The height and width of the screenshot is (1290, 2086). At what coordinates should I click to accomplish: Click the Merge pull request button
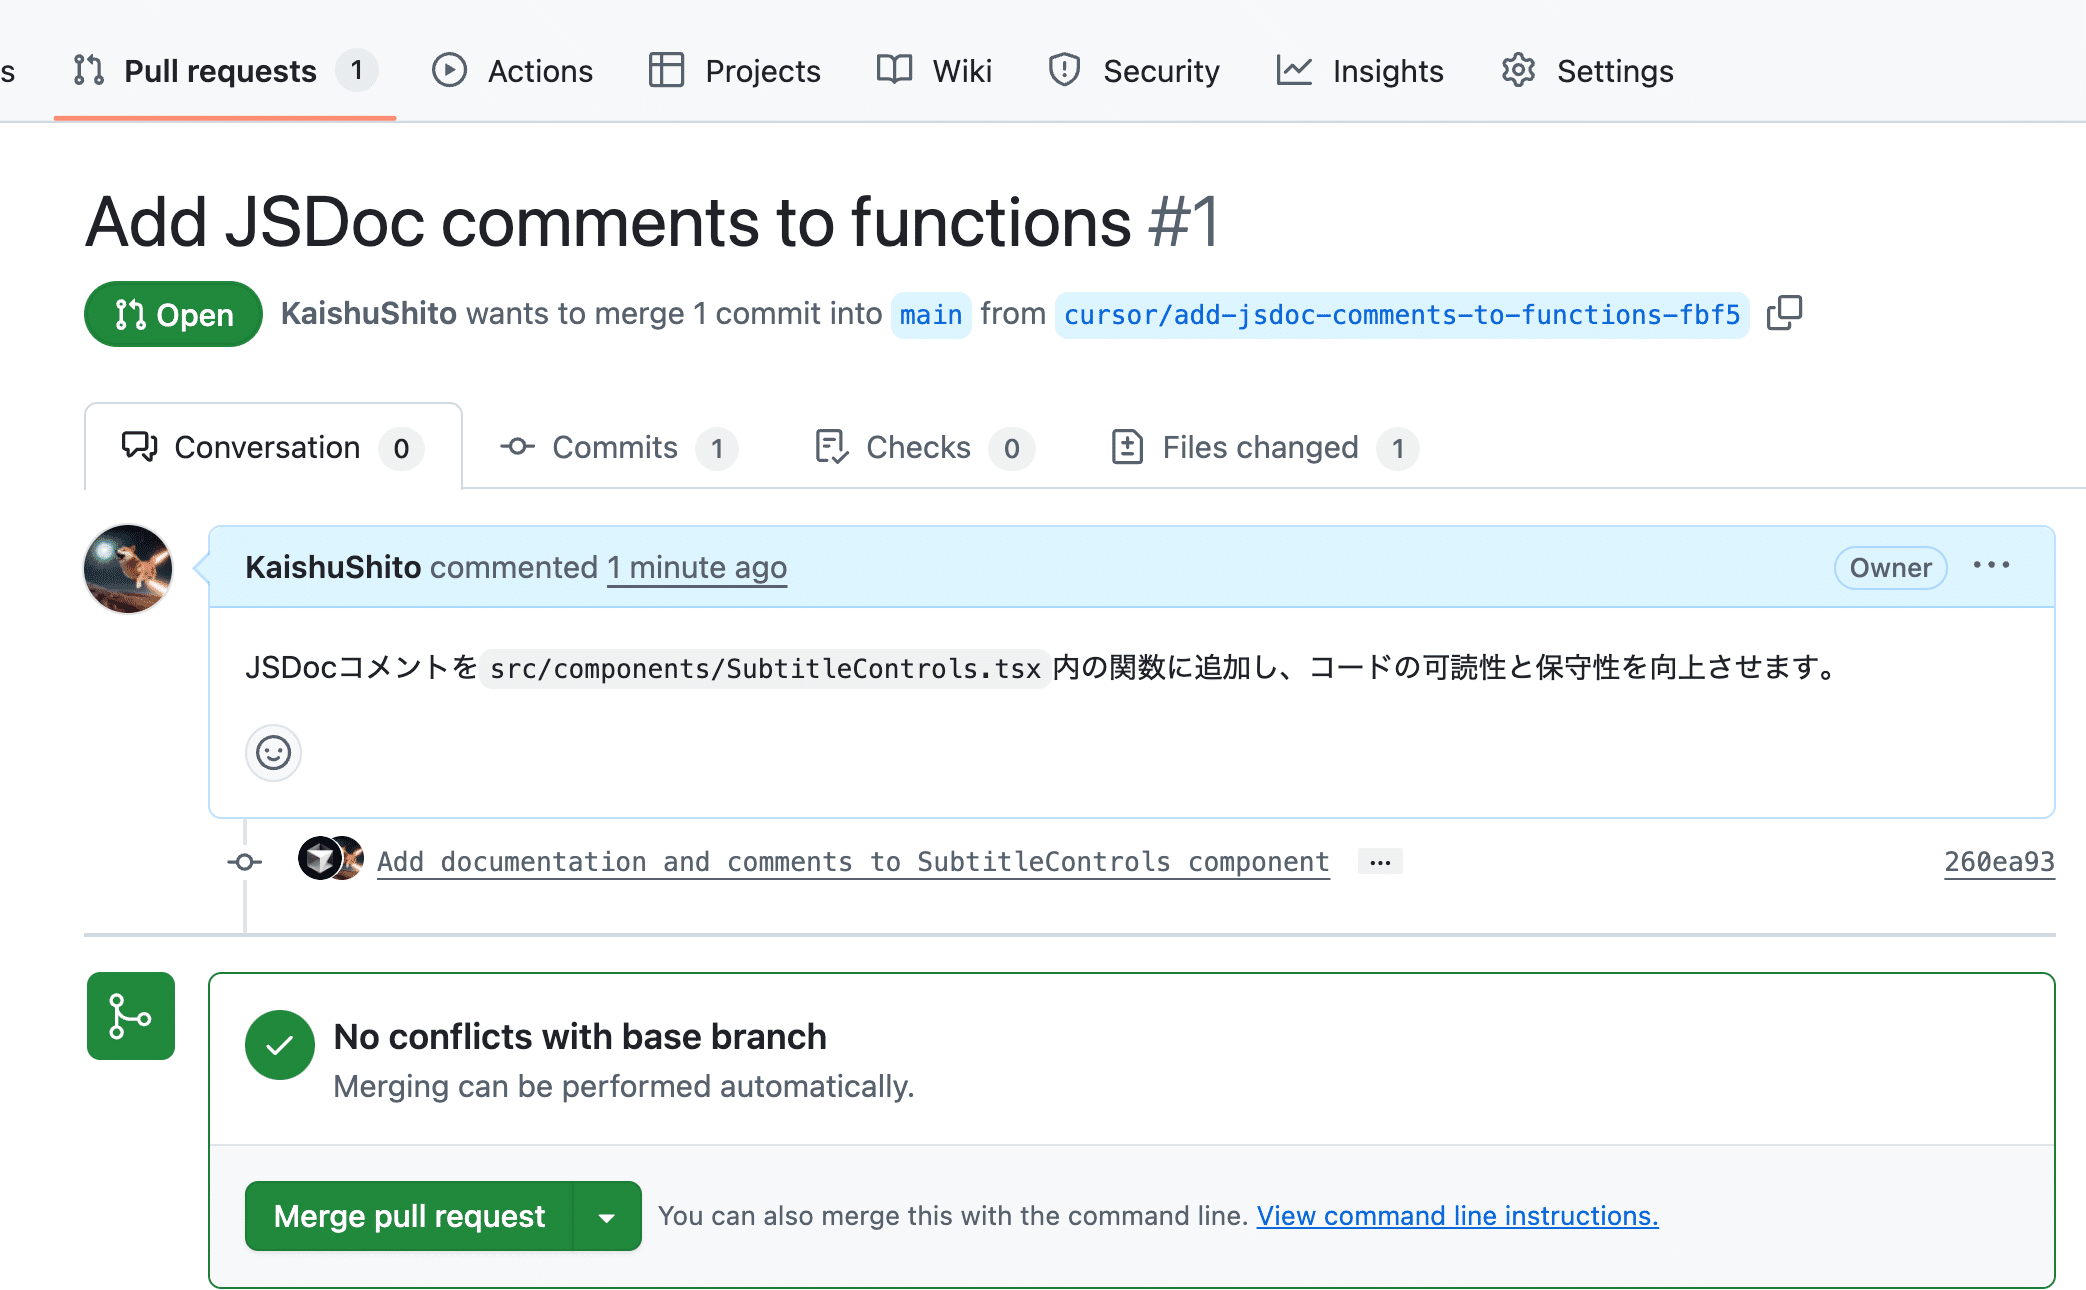pos(409,1217)
